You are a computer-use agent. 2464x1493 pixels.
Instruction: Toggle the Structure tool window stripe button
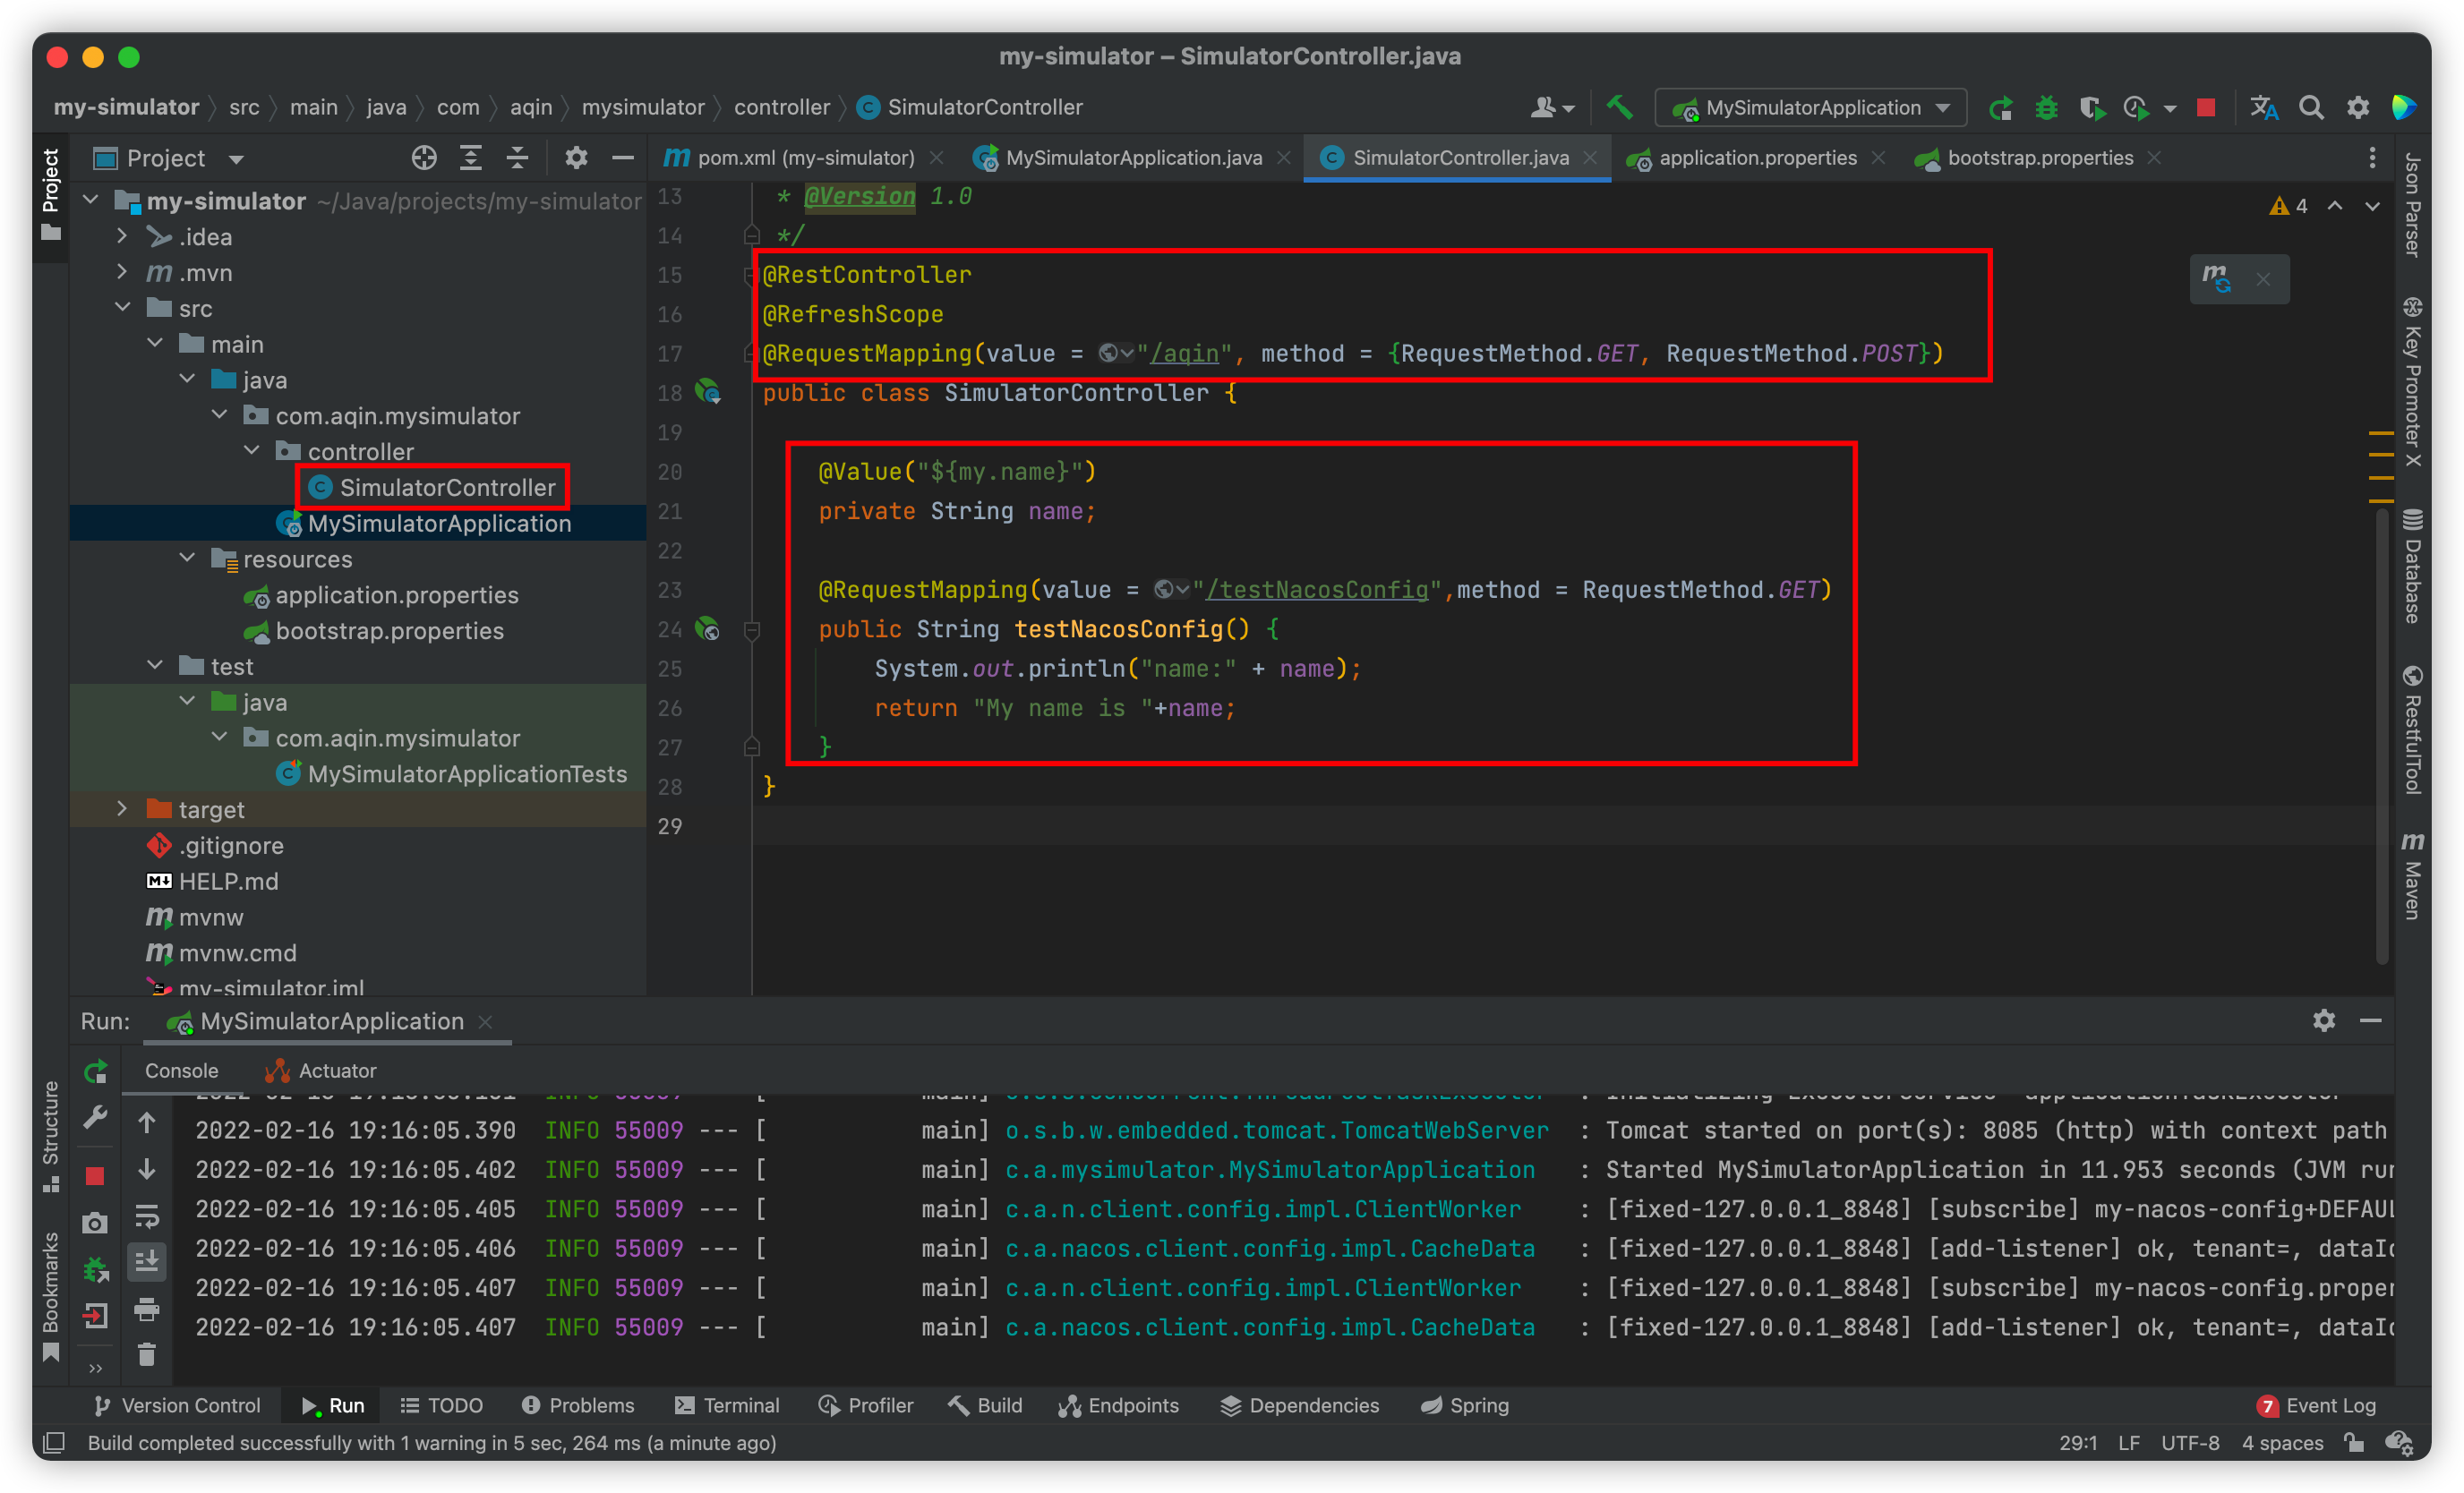pyautogui.click(x=51, y=1138)
